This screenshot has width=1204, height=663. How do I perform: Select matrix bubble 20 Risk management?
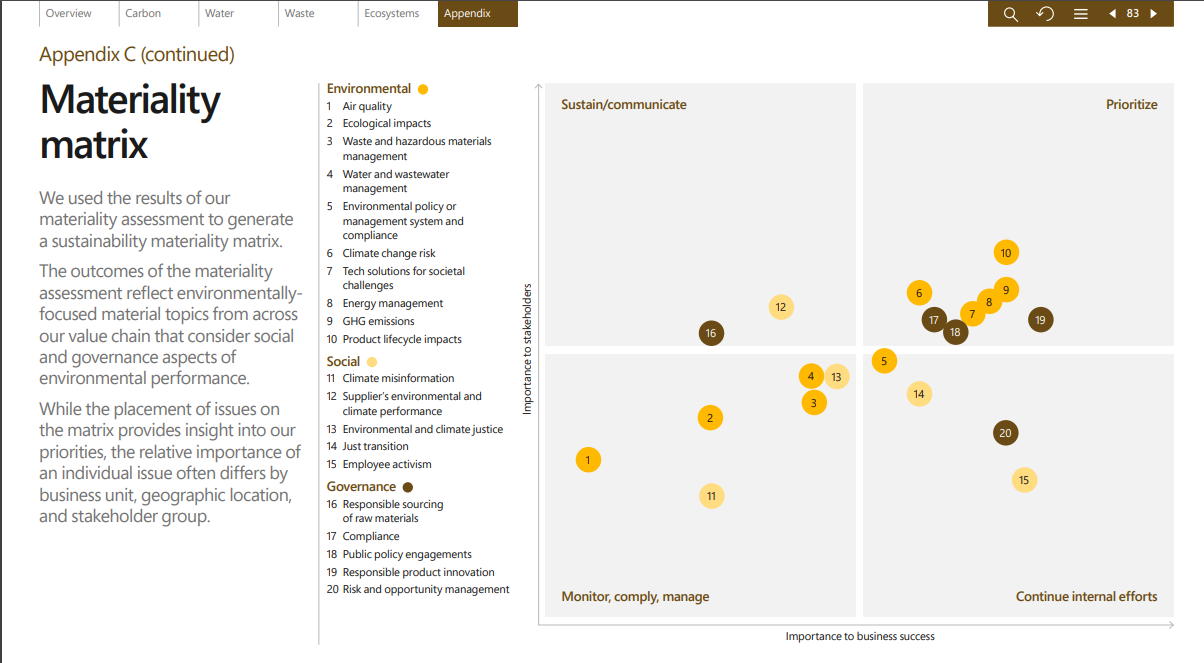pos(1006,433)
